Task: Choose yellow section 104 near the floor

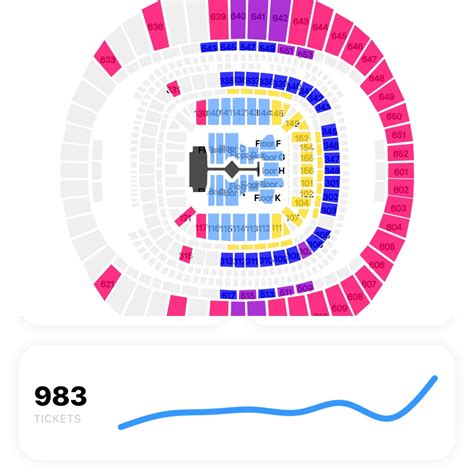Action: tap(301, 202)
